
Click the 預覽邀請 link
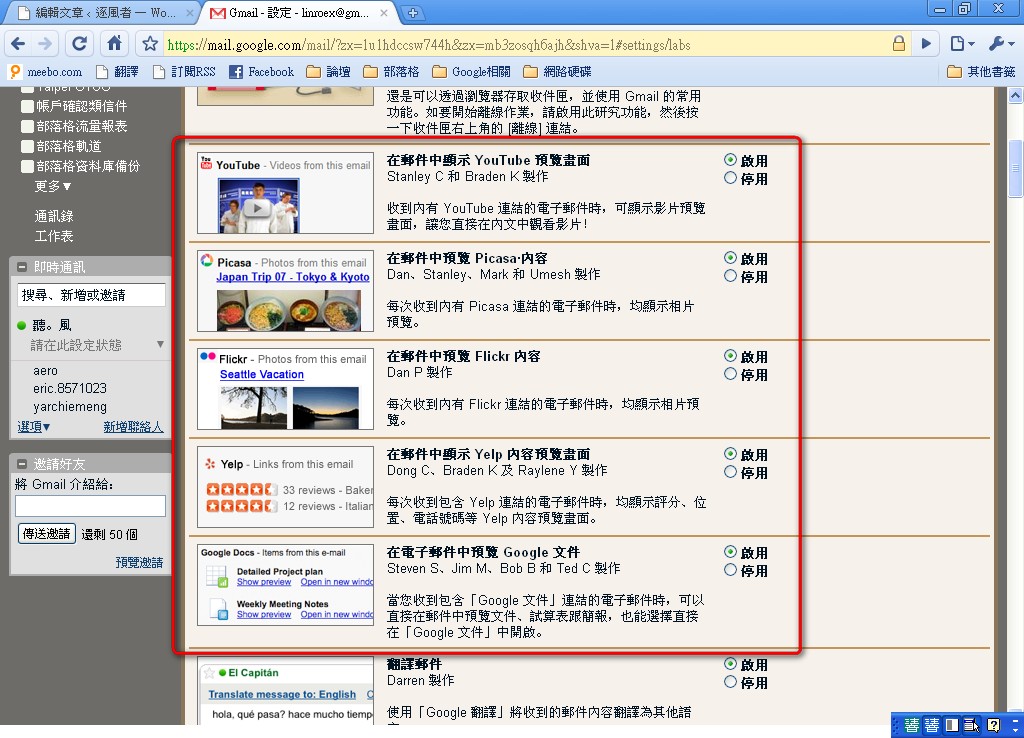pyautogui.click(x=139, y=562)
